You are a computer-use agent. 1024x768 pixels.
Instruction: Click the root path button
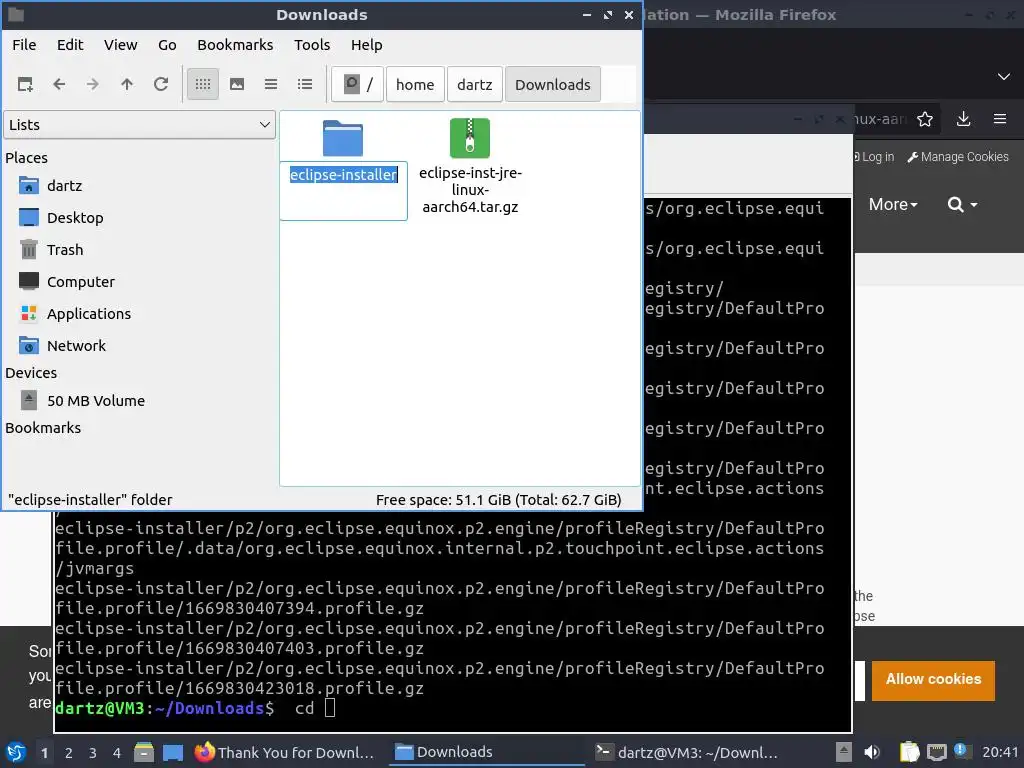pyautogui.click(x=357, y=84)
